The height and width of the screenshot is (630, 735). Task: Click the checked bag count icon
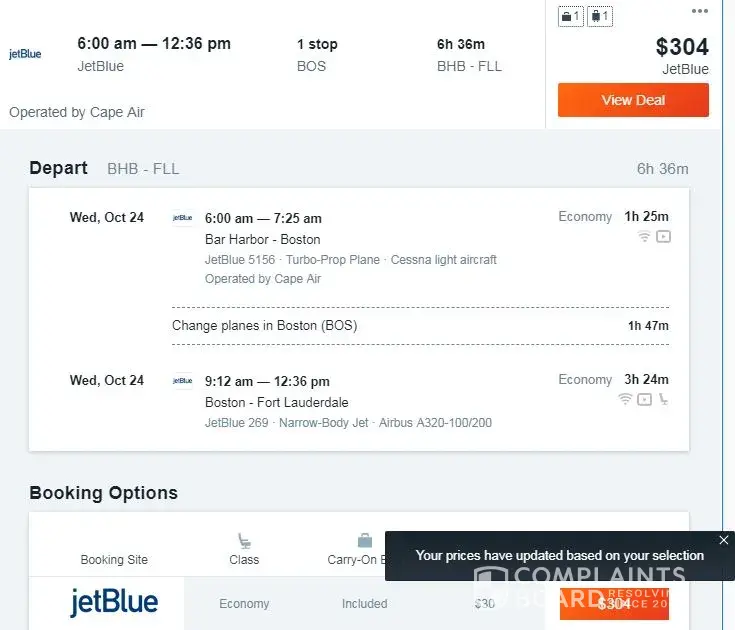(x=599, y=17)
